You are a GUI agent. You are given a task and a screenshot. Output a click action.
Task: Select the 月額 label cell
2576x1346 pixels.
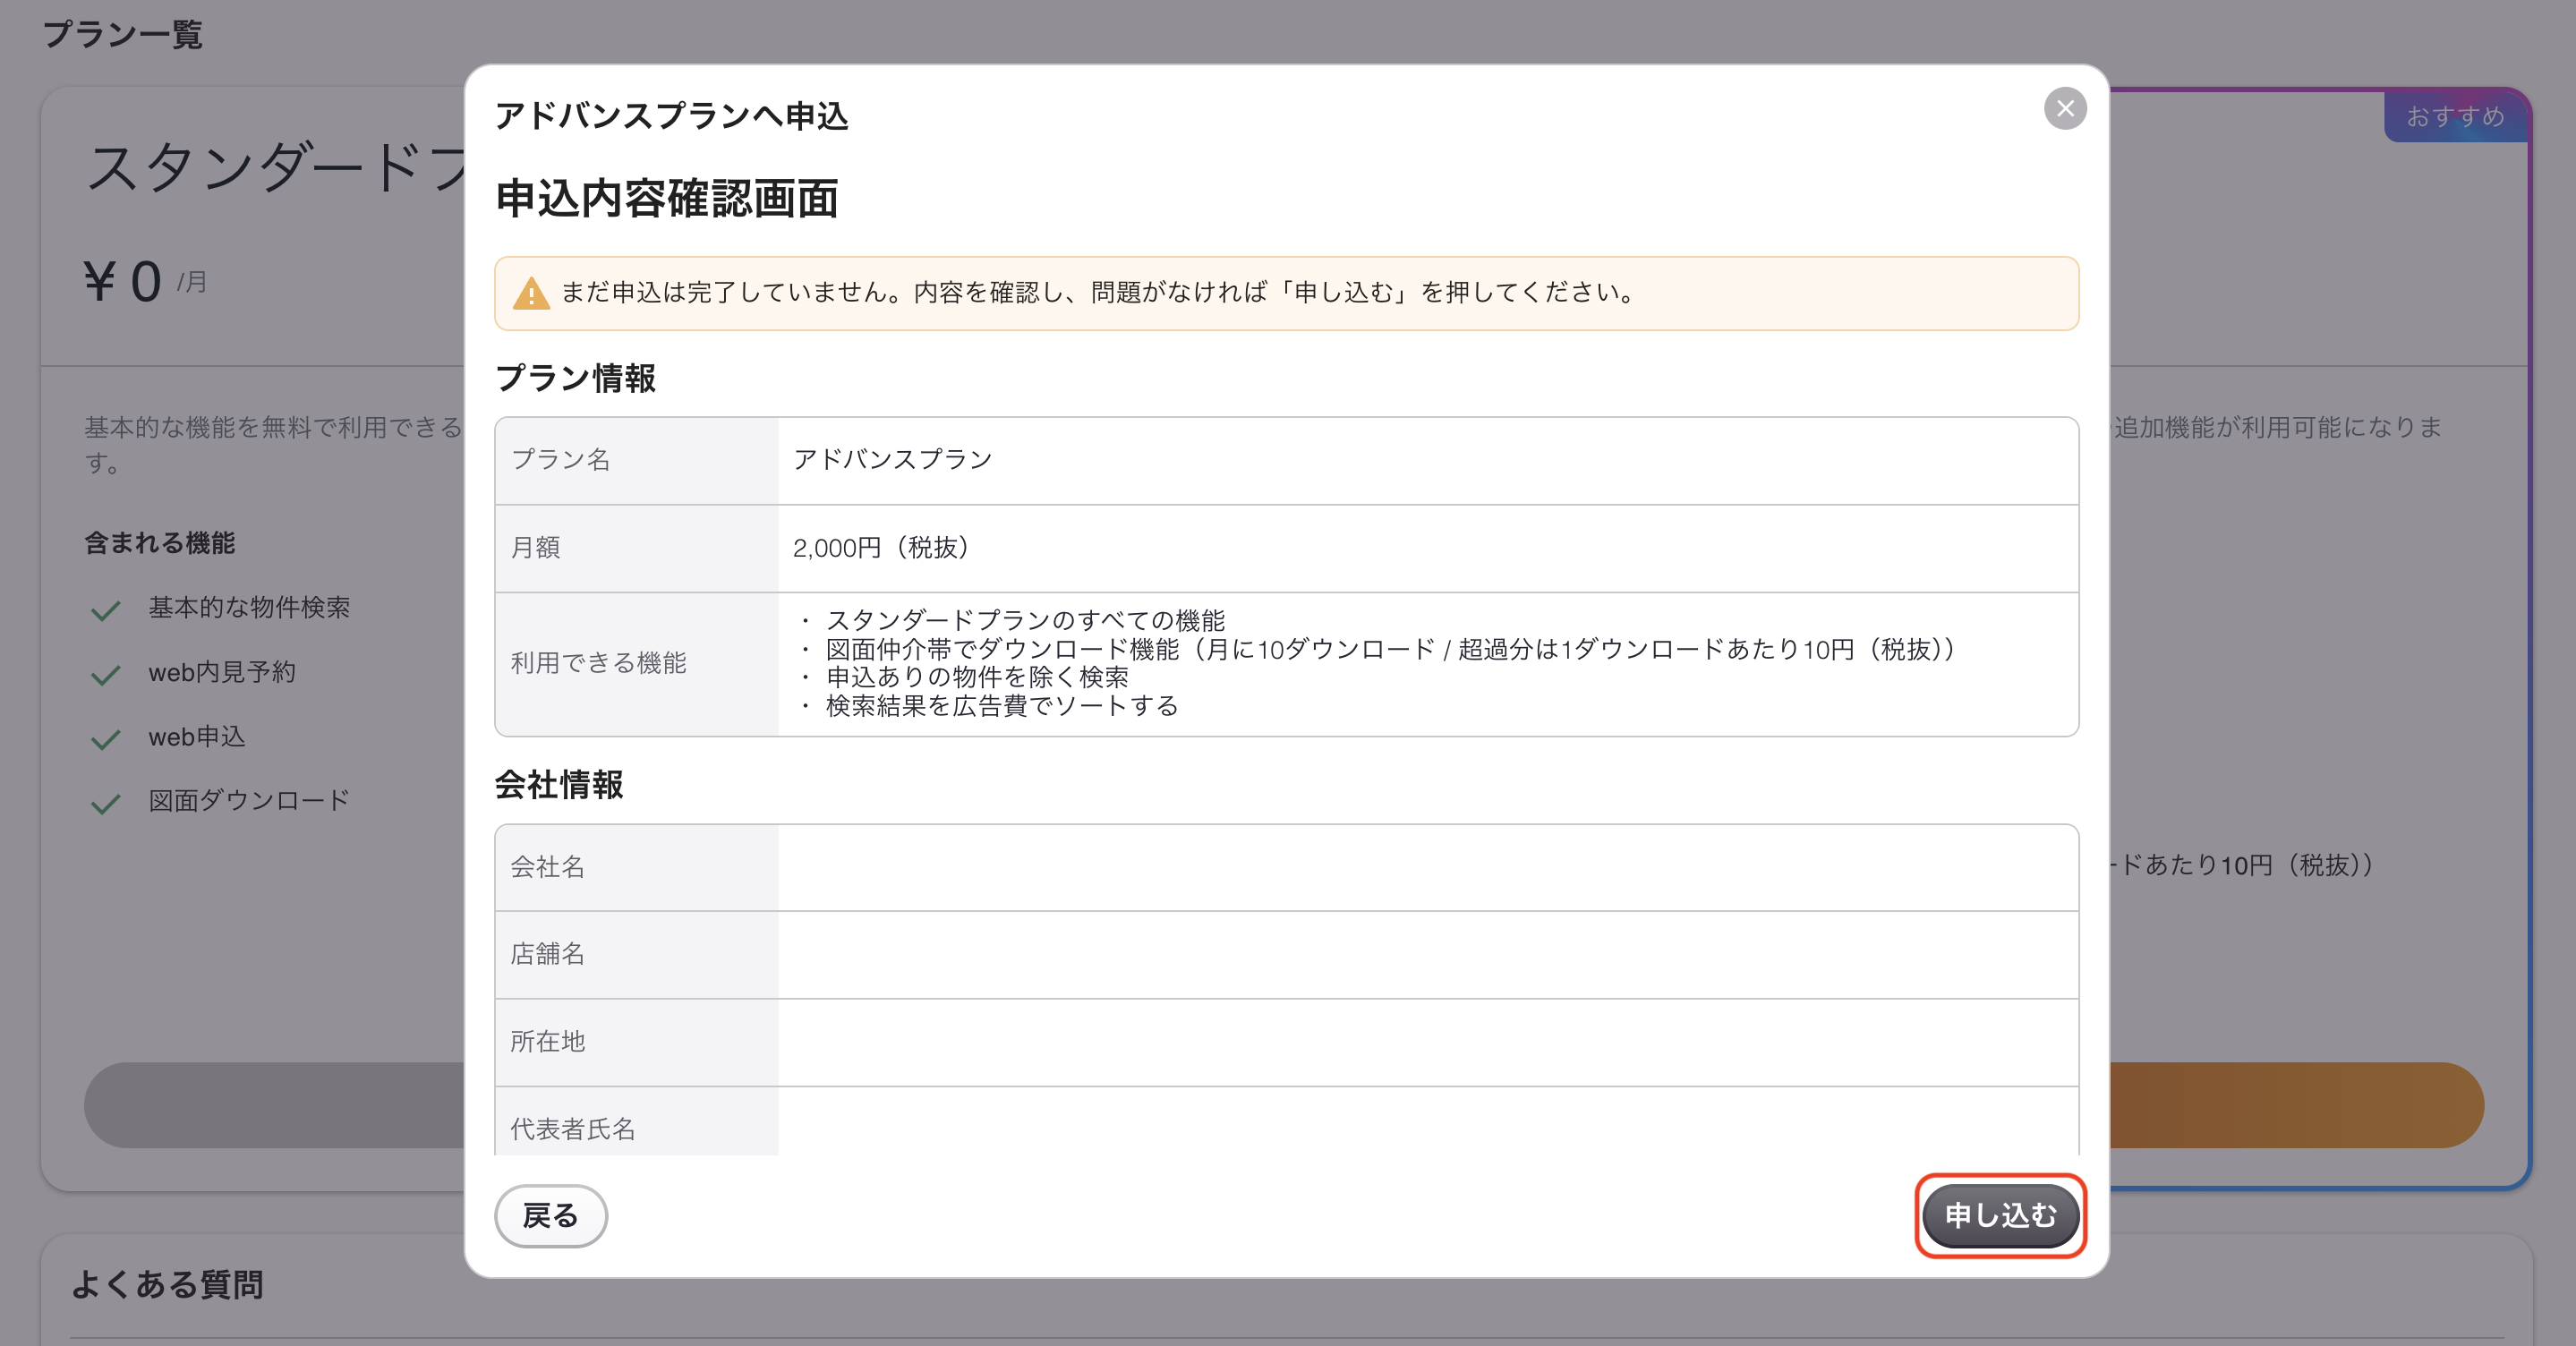pyautogui.click(x=637, y=548)
